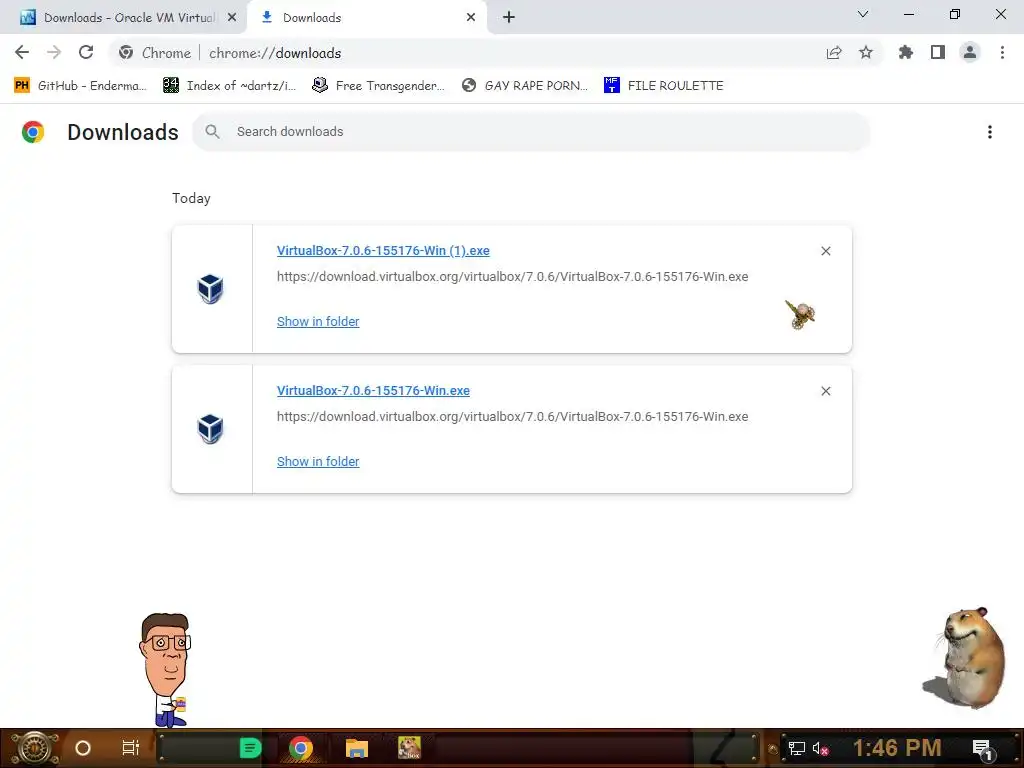Select the active Downloads tab
This screenshot has width=1024, height=768.
pyautogui.click(x=367, y=18)
